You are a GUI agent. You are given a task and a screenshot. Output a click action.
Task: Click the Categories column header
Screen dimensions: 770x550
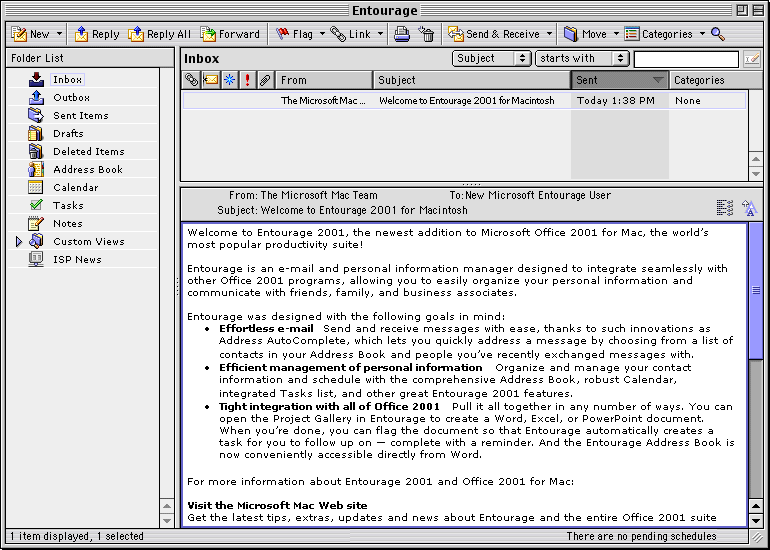coord(715,80)
